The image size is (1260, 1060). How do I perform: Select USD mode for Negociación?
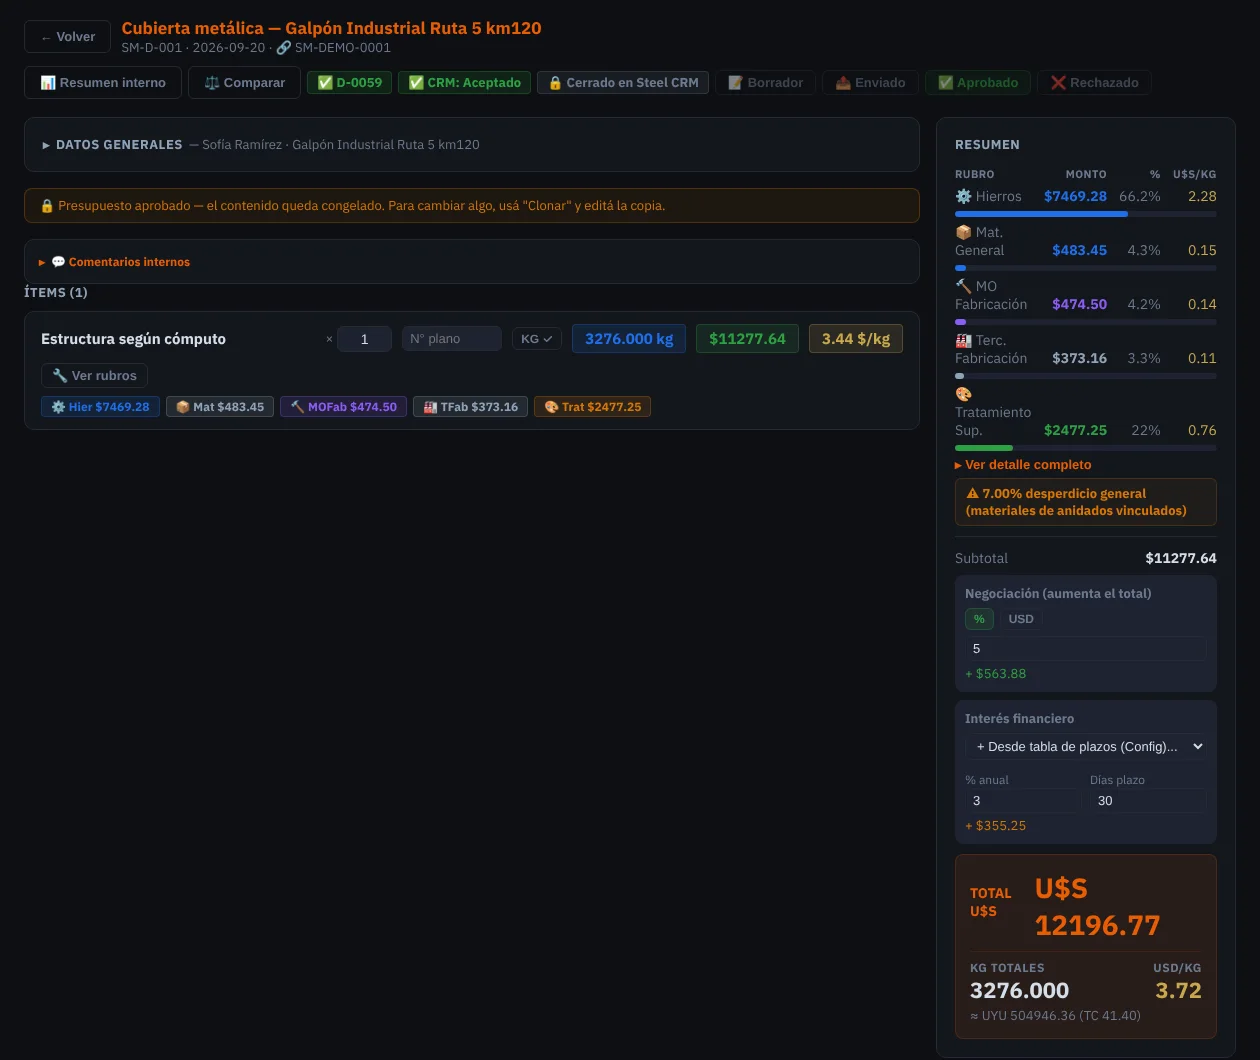[1021, 619]
